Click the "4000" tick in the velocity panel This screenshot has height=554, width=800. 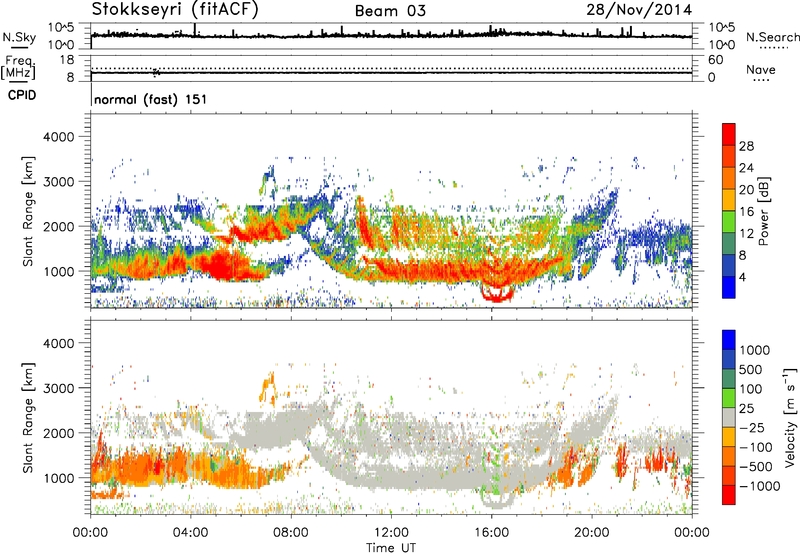coord(58,343)
